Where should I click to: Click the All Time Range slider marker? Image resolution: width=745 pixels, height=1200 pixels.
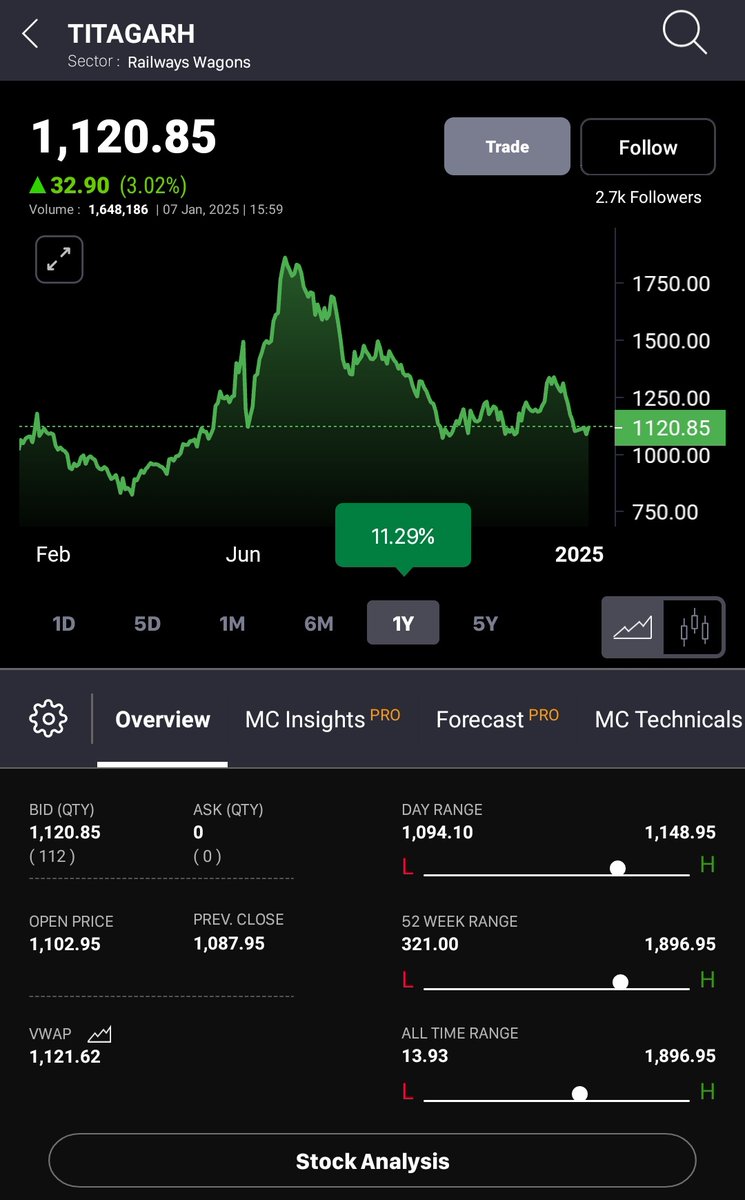coord(579,1093)
